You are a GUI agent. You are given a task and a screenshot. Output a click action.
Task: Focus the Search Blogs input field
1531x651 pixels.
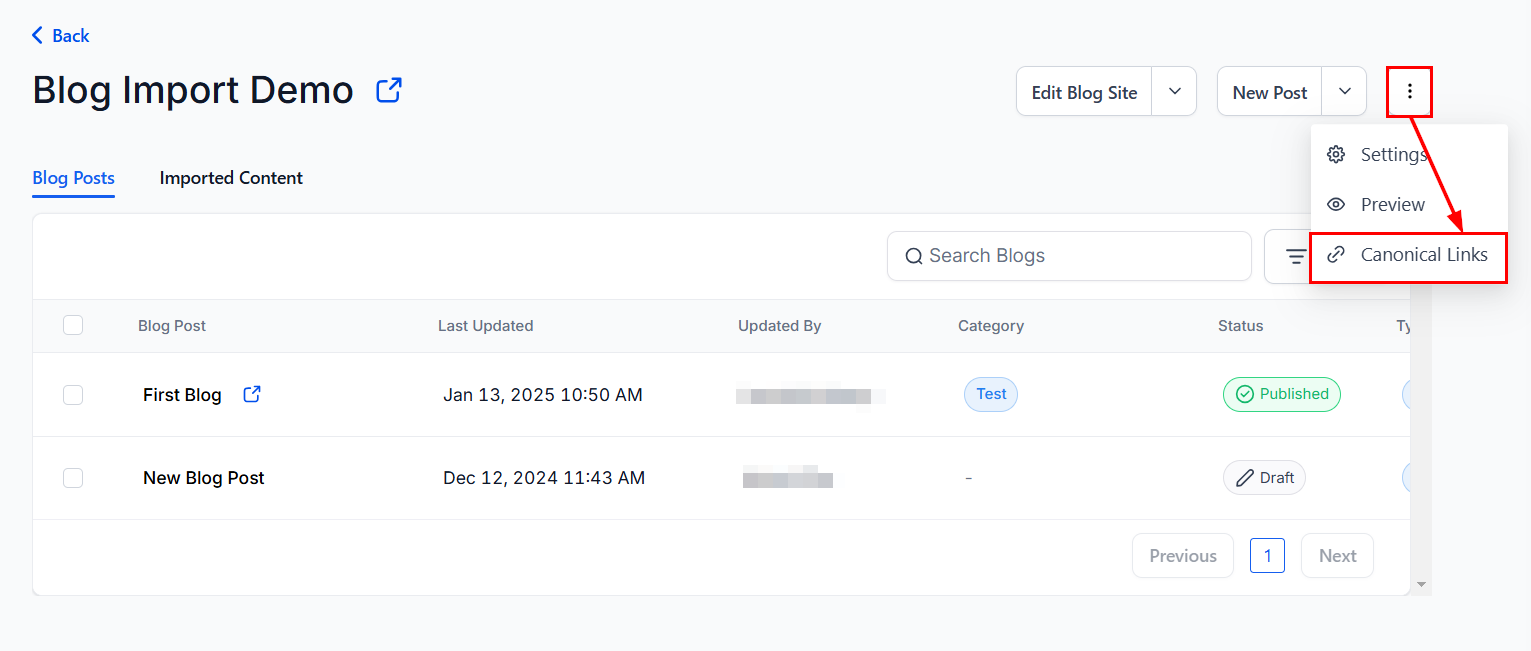click(x=1069, y=256)
